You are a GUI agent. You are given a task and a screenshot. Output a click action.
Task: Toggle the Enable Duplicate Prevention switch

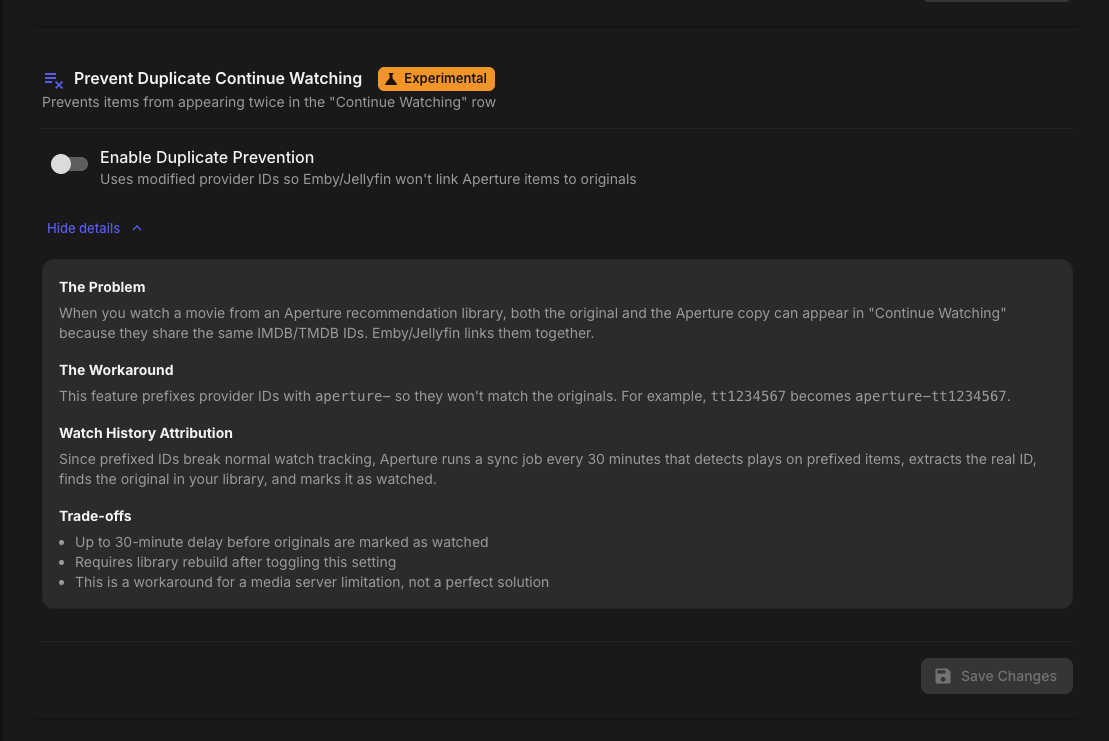tap(69, 164)
